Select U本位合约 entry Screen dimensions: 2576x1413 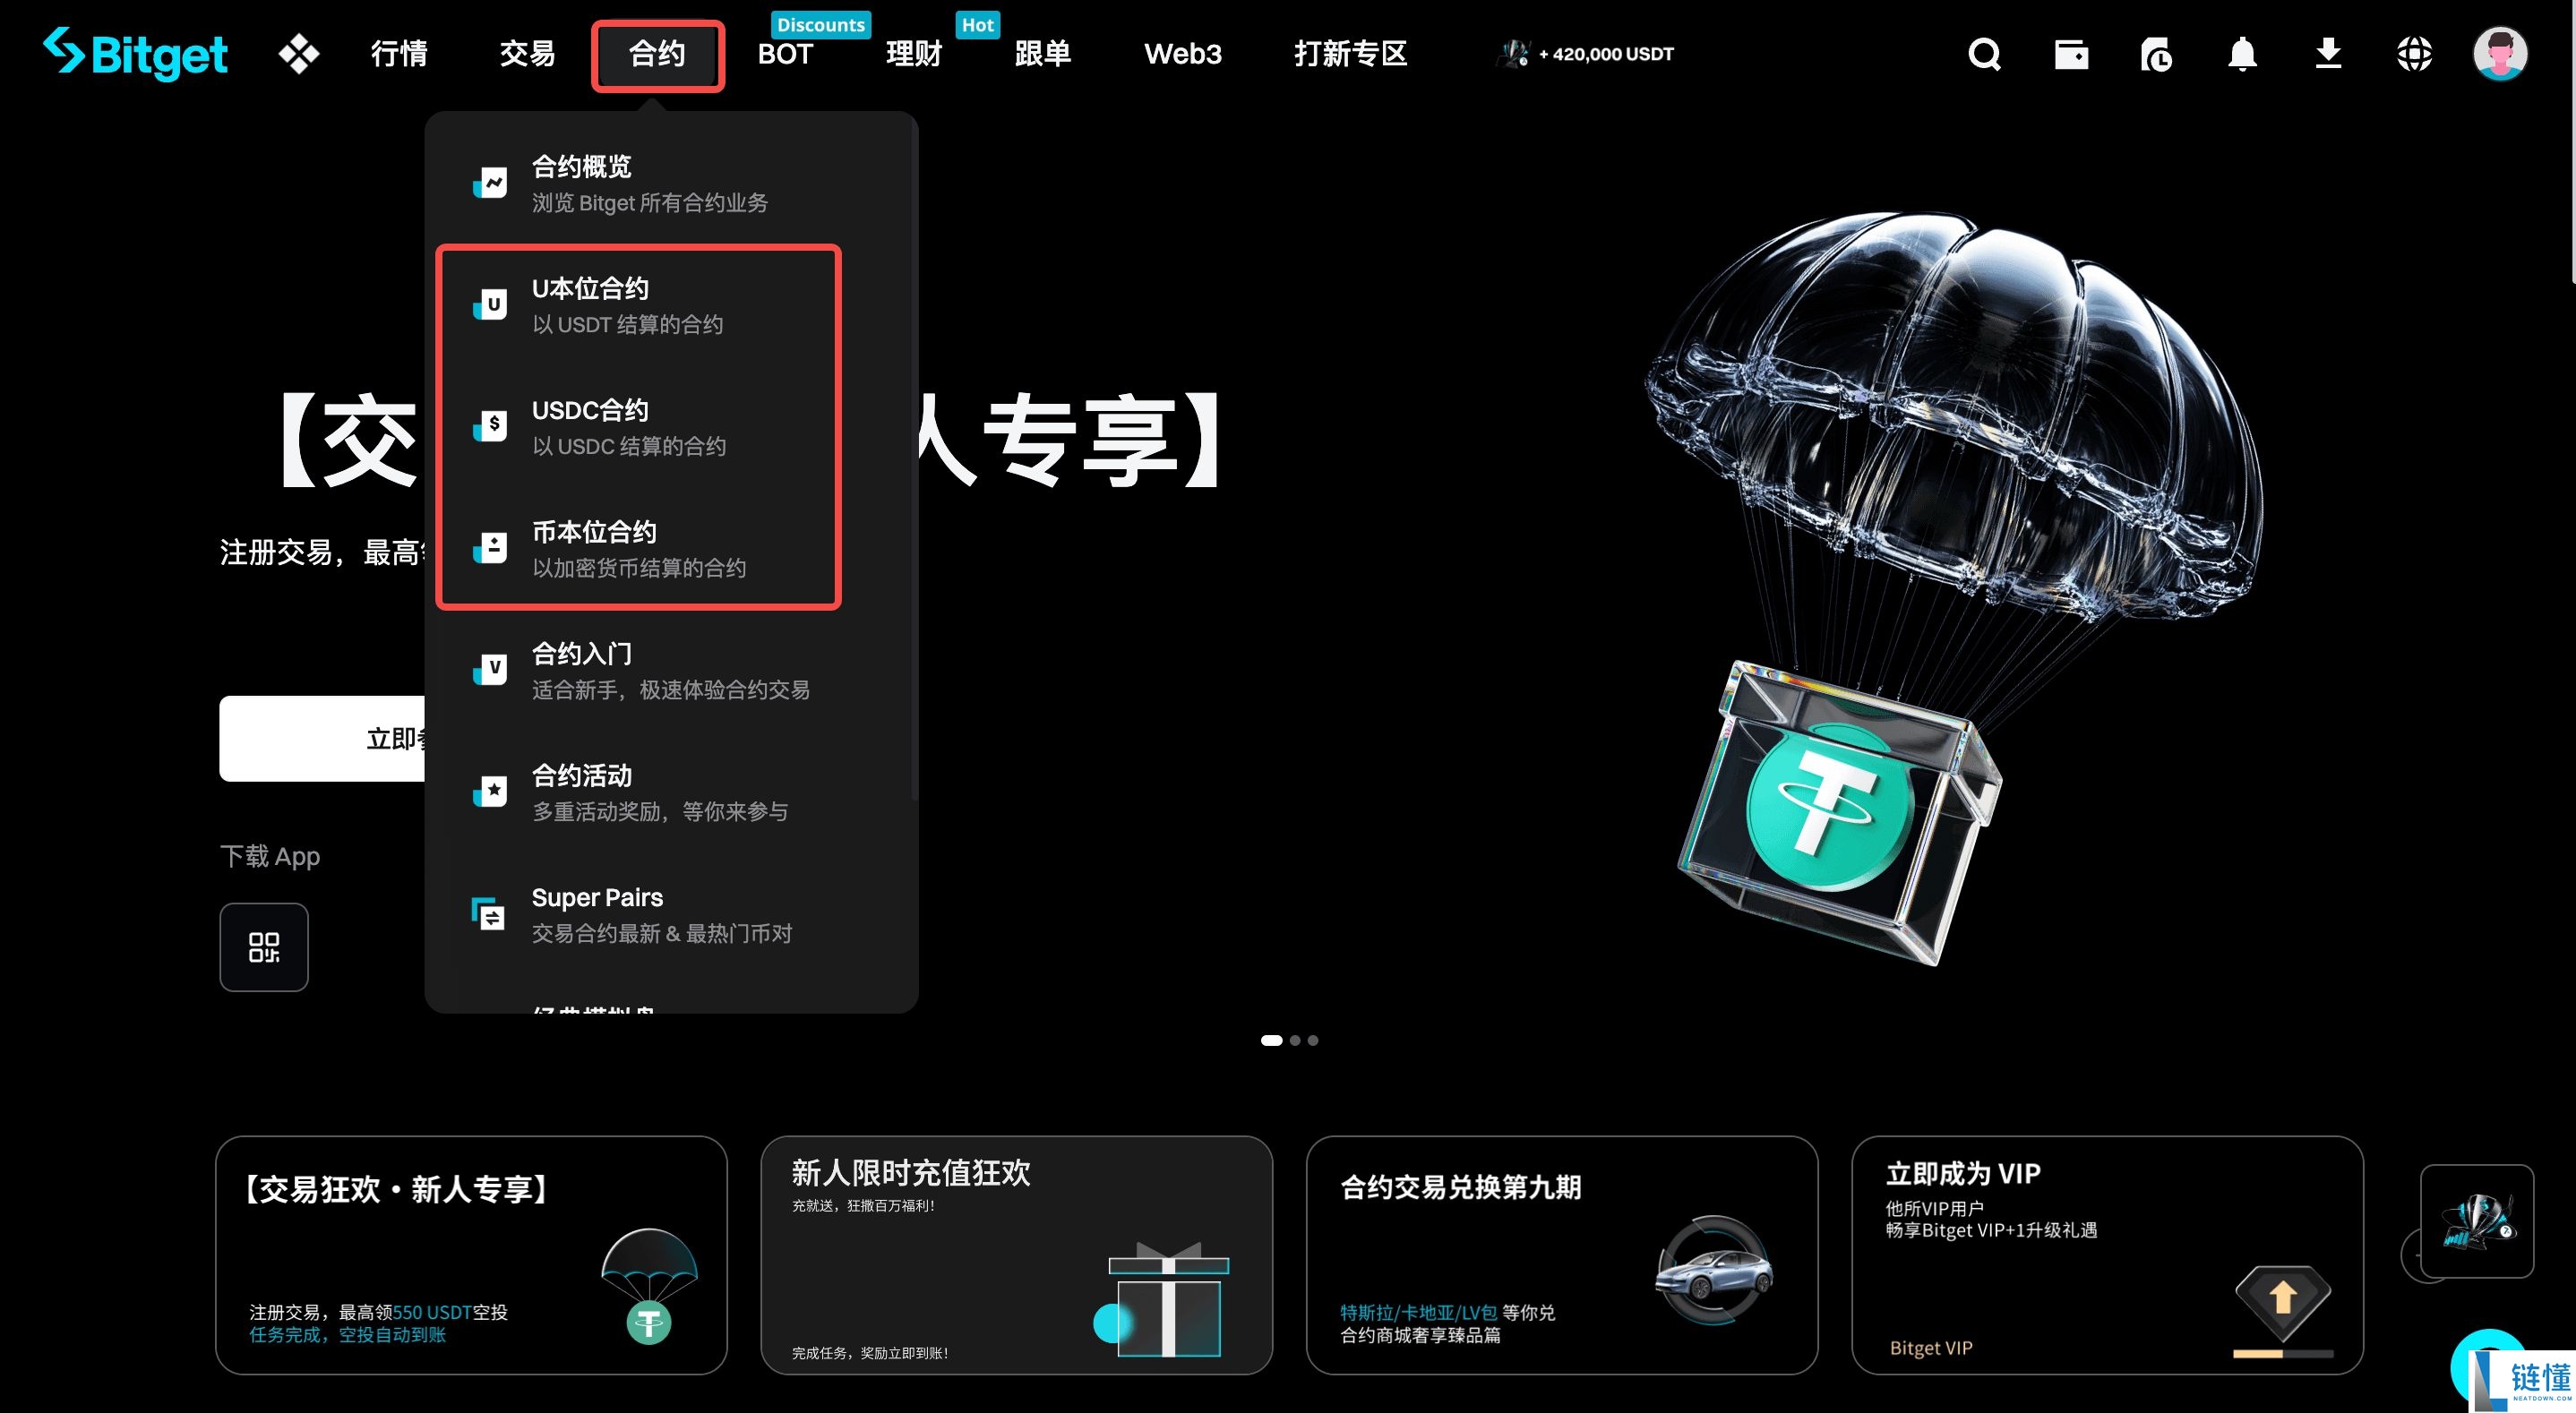(671, 306)
